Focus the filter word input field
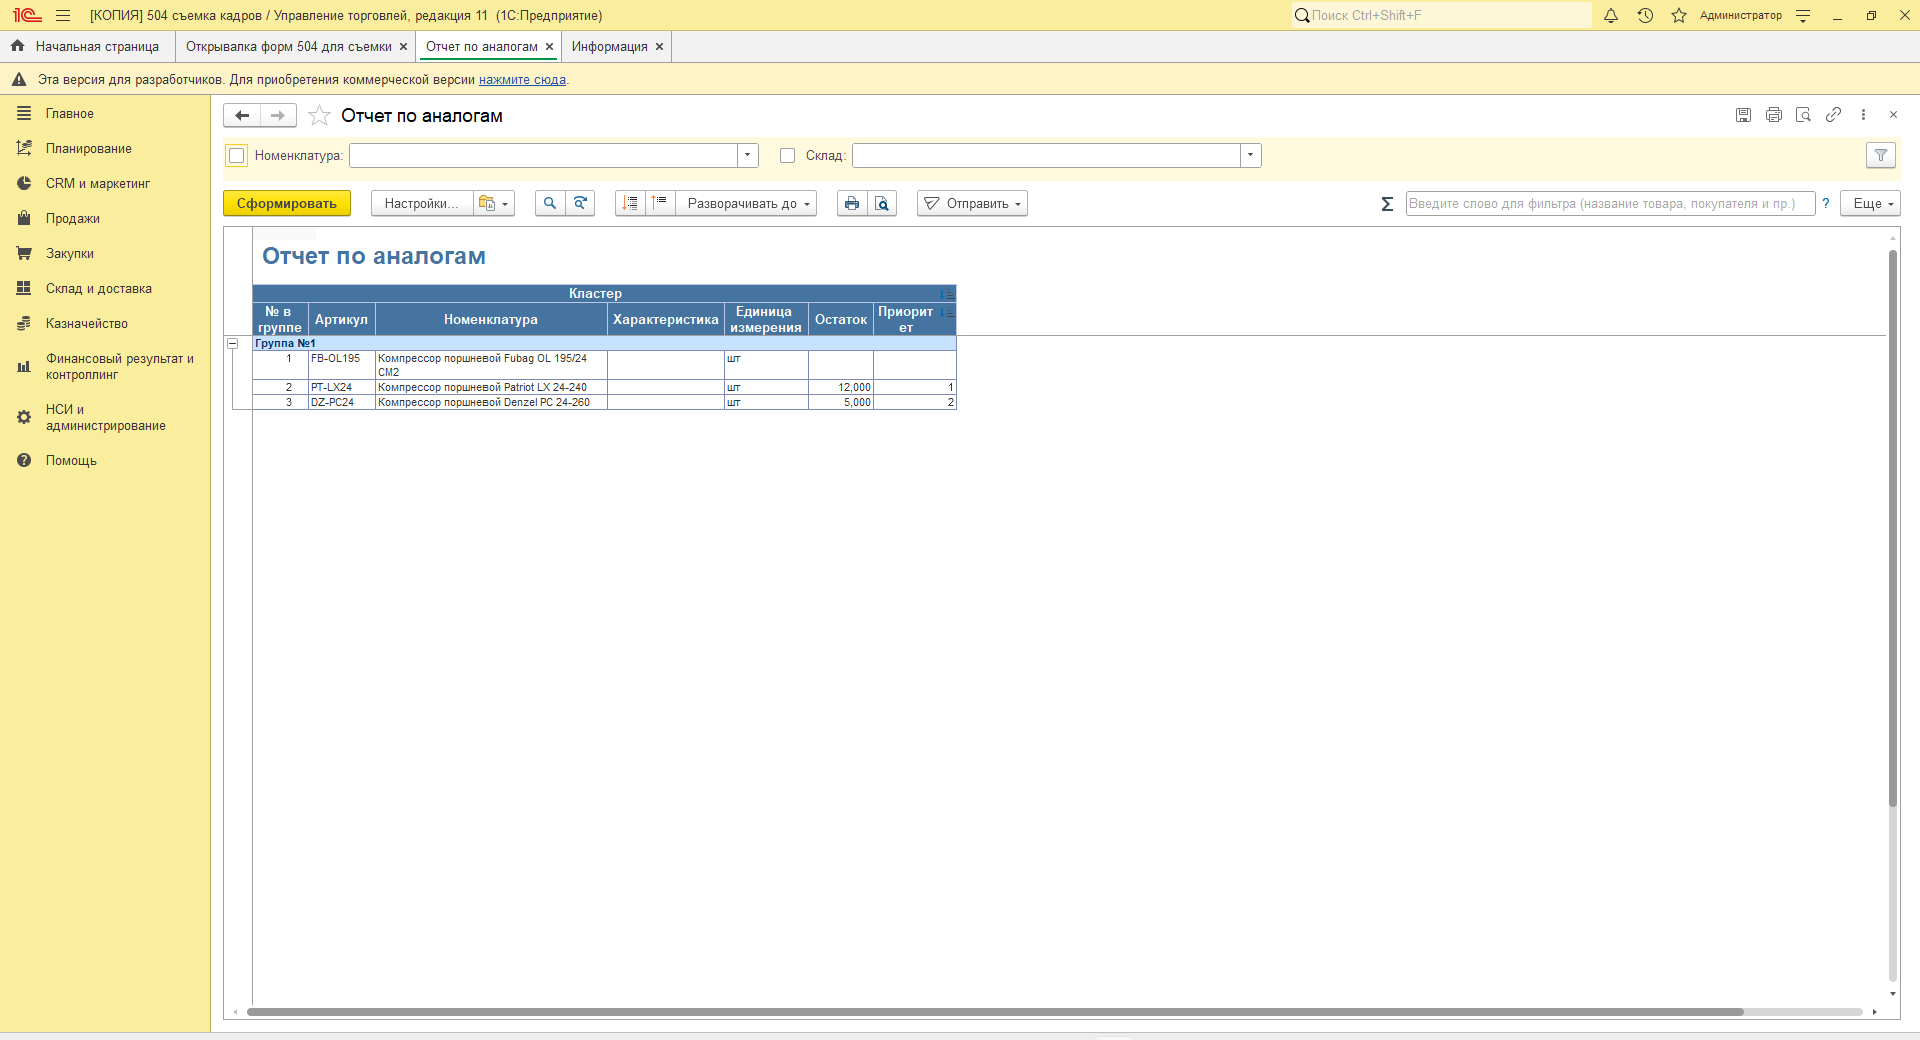Viewport: 1920px width, 1040px height. [x=1610, y=203]
